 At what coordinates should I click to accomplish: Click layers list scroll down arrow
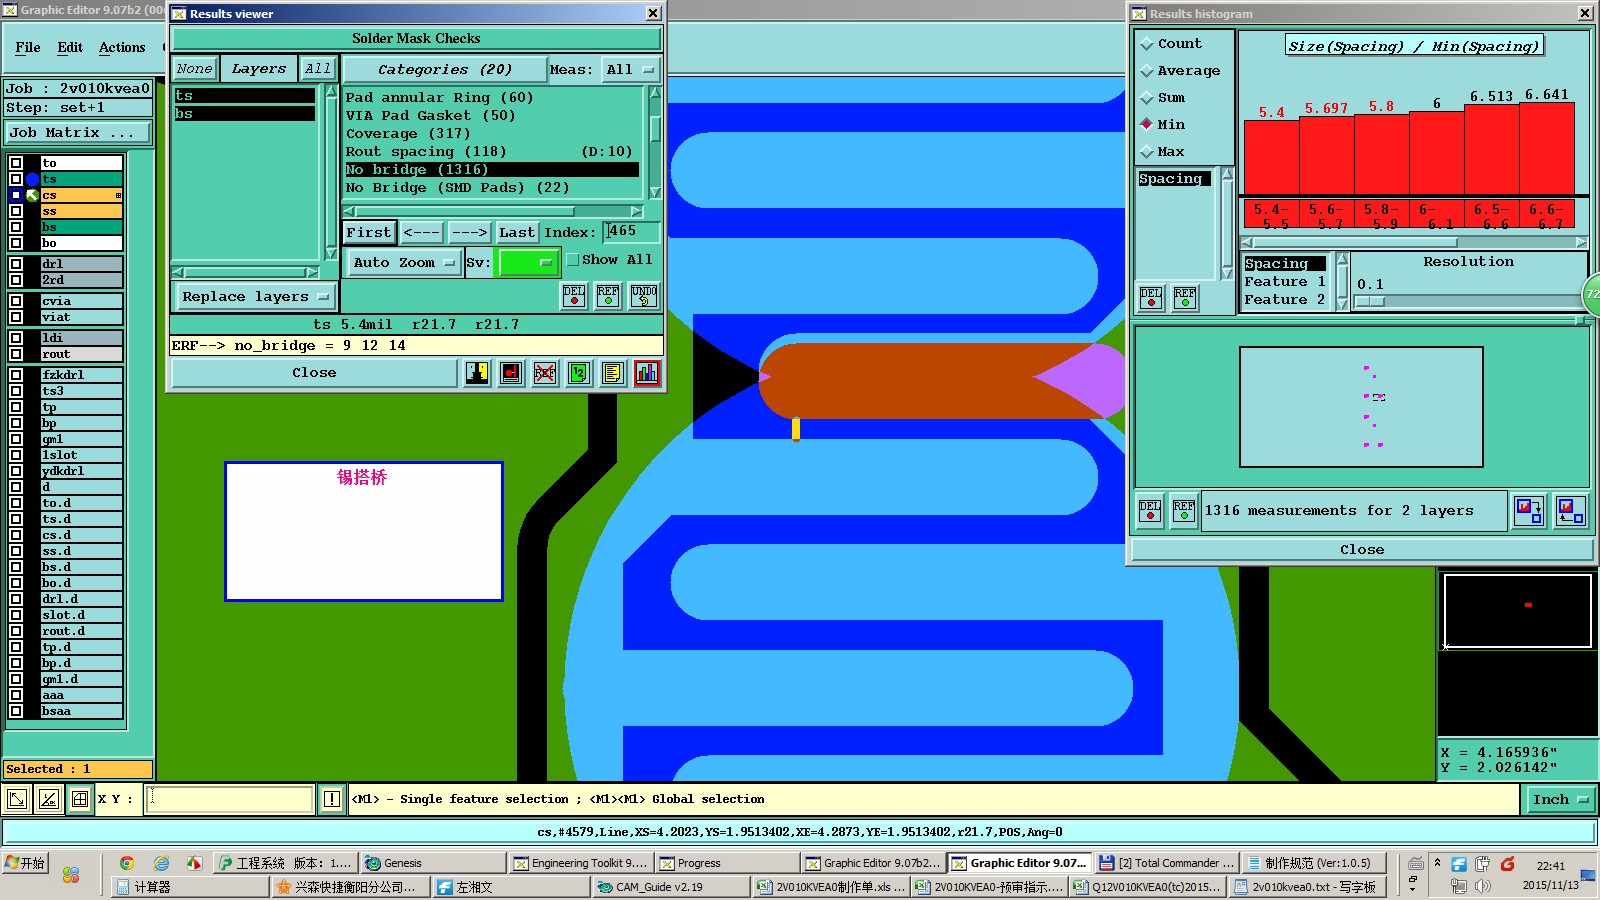coord(331,254)
